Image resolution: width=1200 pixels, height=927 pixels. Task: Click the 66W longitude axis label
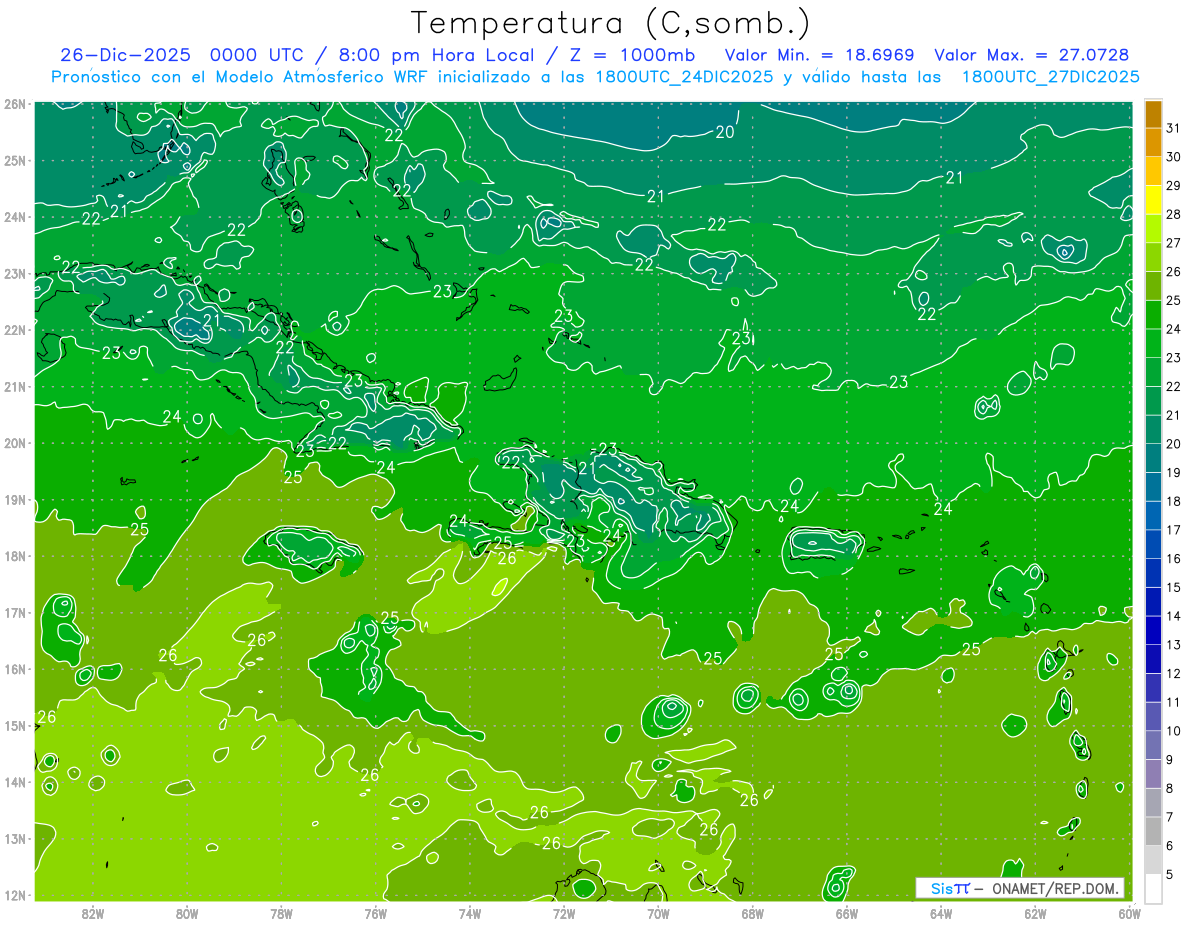pyautogui.click(x=847, y=912)
